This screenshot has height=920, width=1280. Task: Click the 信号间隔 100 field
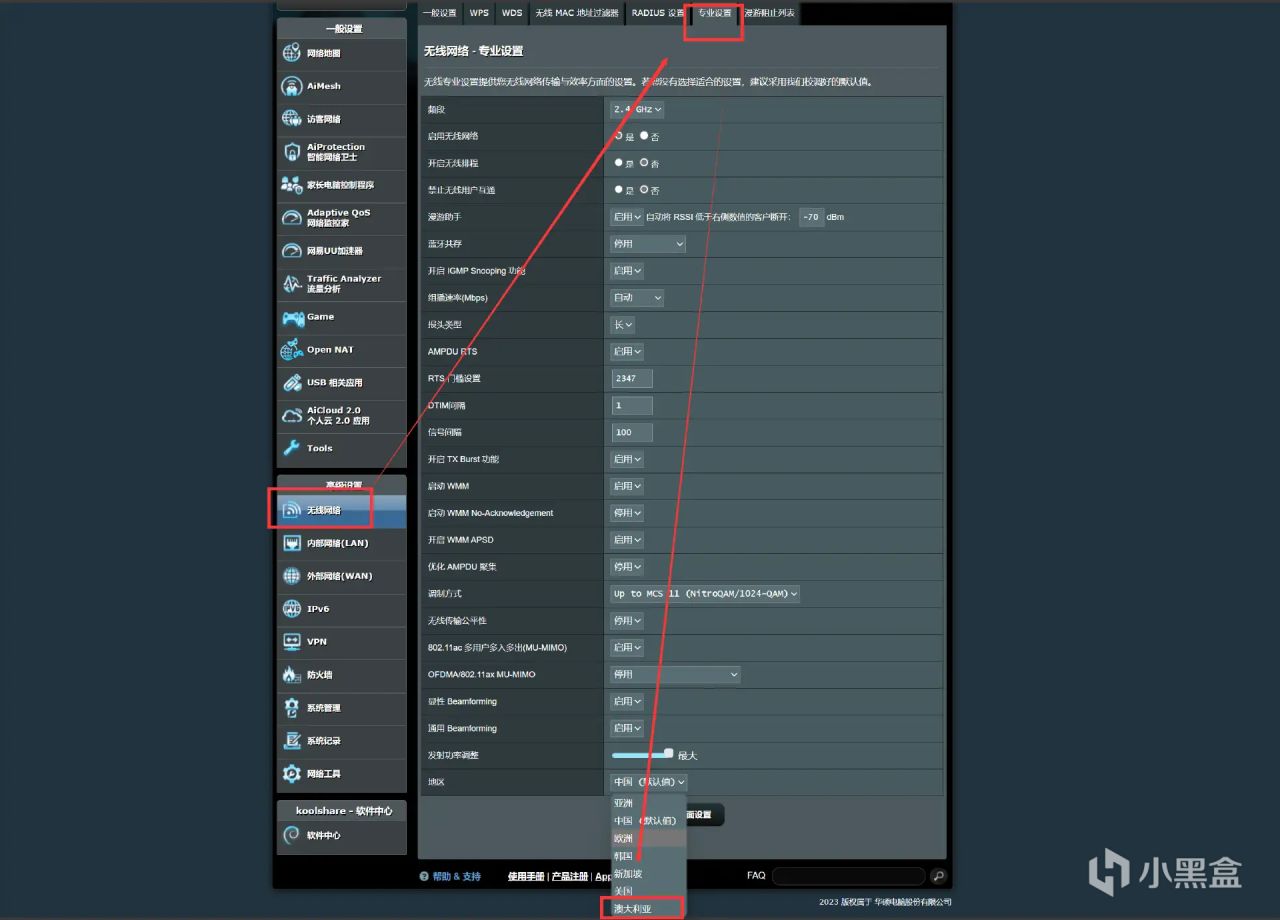click(x=632, y=433)
